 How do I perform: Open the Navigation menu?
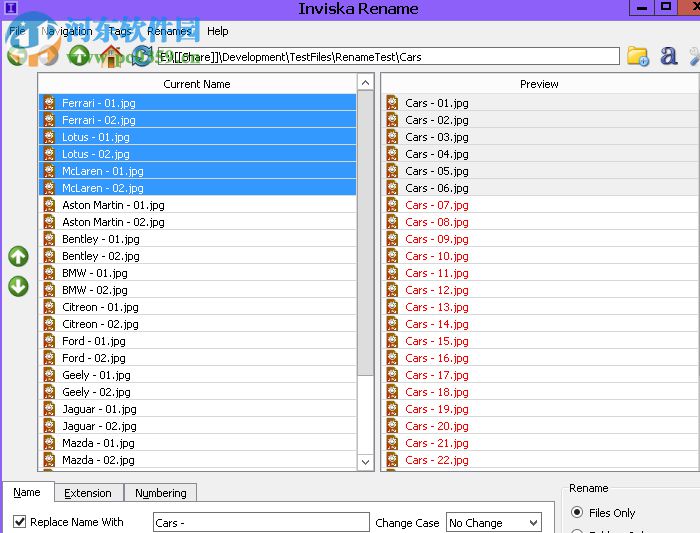pos(67,31)
